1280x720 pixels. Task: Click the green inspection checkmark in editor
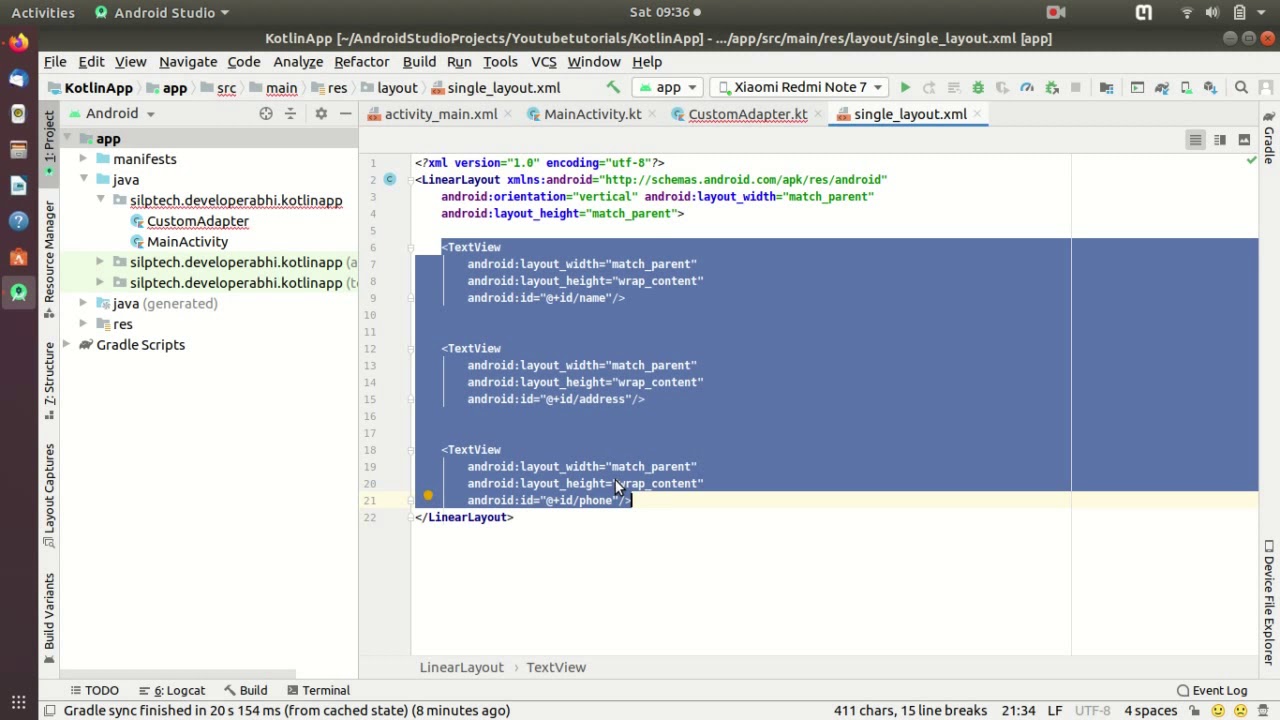click(x=1251, y=161)
